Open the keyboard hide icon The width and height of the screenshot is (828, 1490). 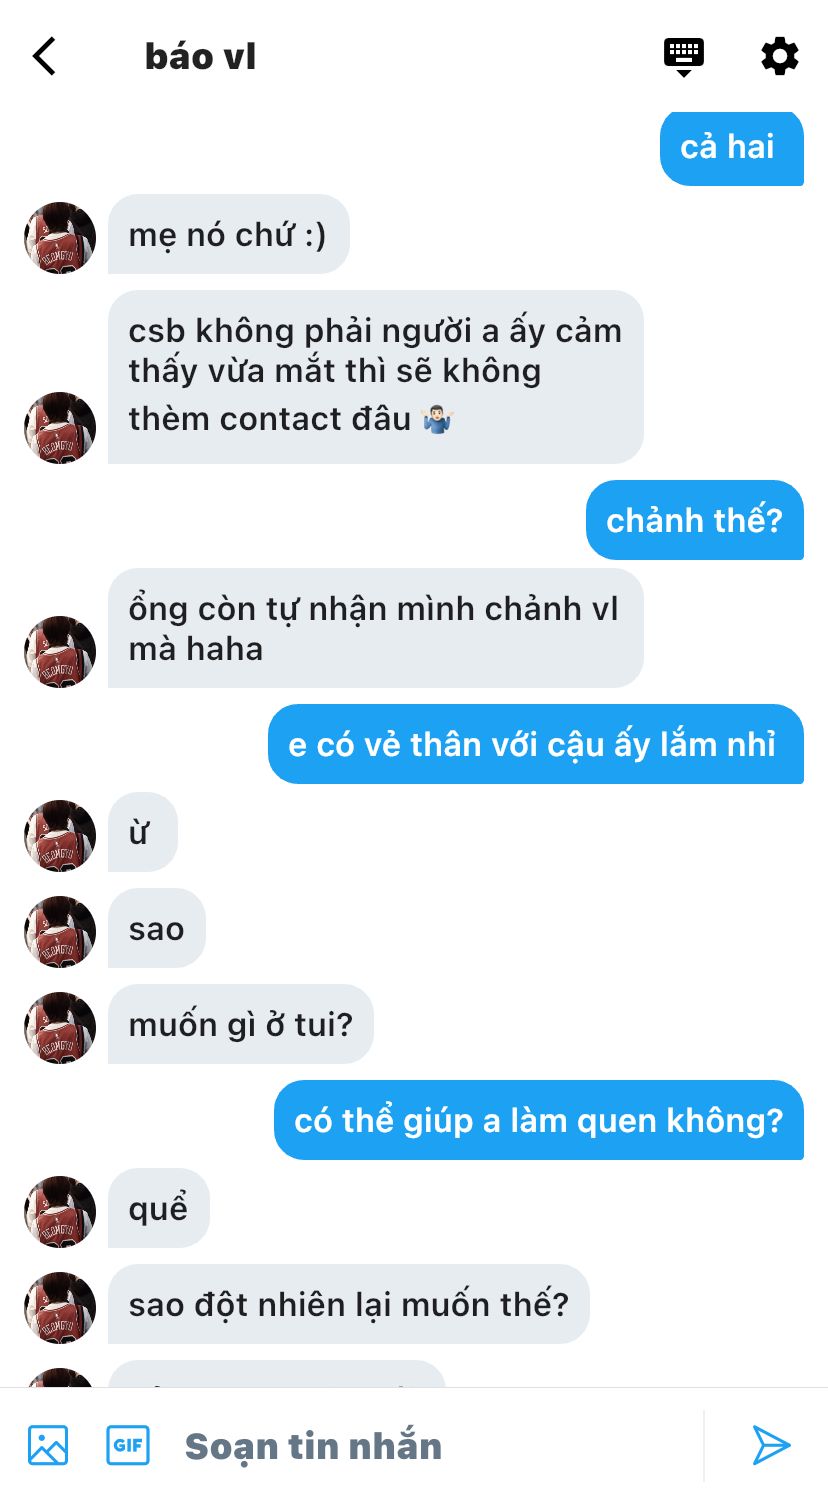click(x=684, y=57)
